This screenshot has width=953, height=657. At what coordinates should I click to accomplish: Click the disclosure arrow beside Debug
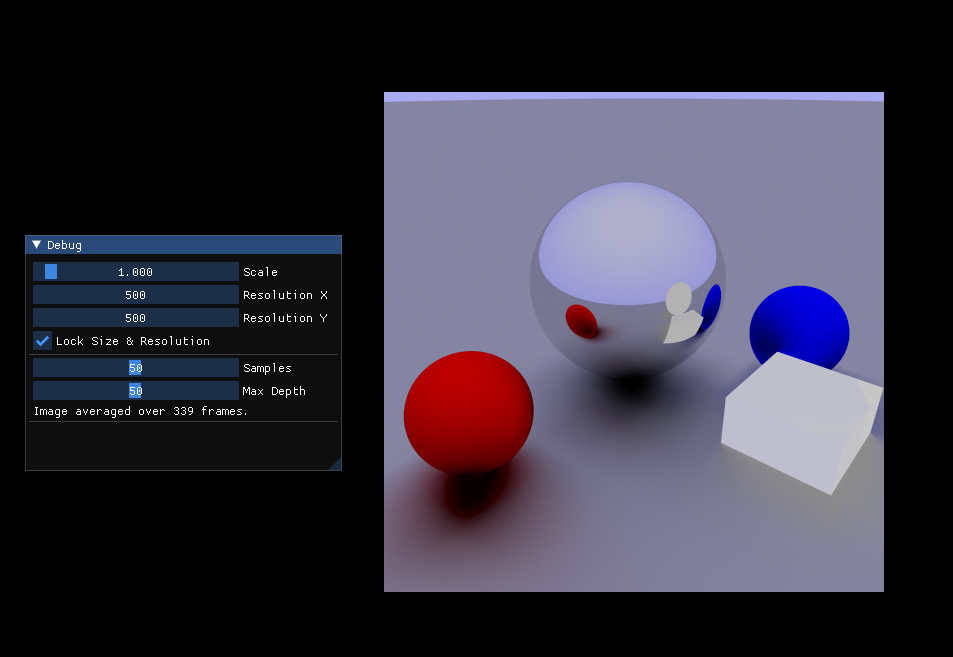pyautogui.click(x=35, y=244)
